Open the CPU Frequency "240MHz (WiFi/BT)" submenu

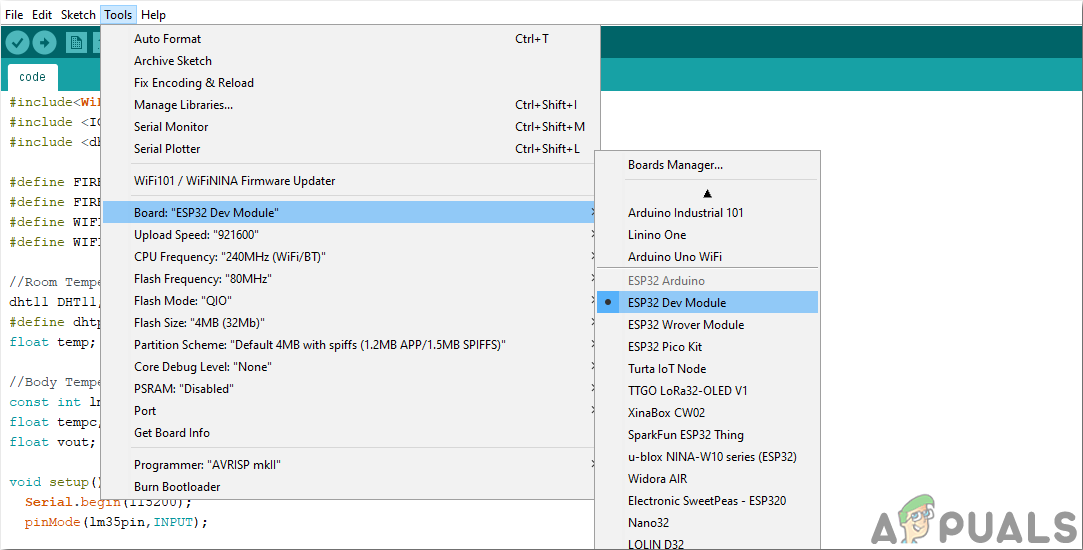click(x=230, y=257)
